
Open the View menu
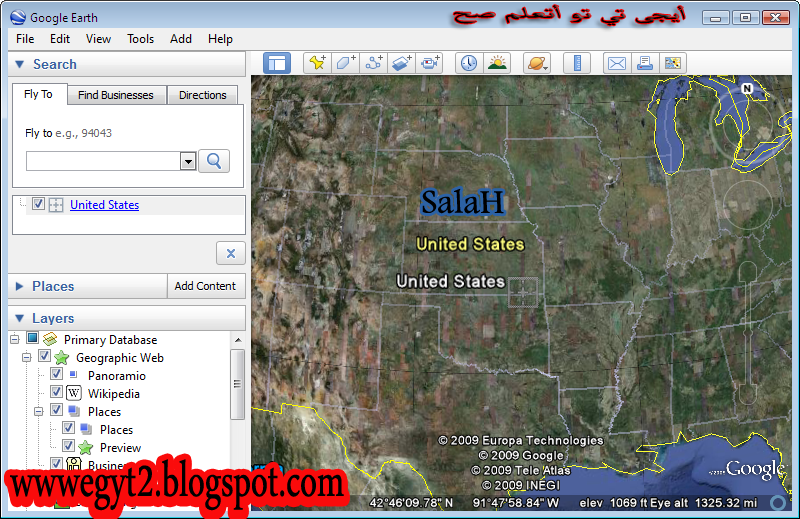click(98, 39)
